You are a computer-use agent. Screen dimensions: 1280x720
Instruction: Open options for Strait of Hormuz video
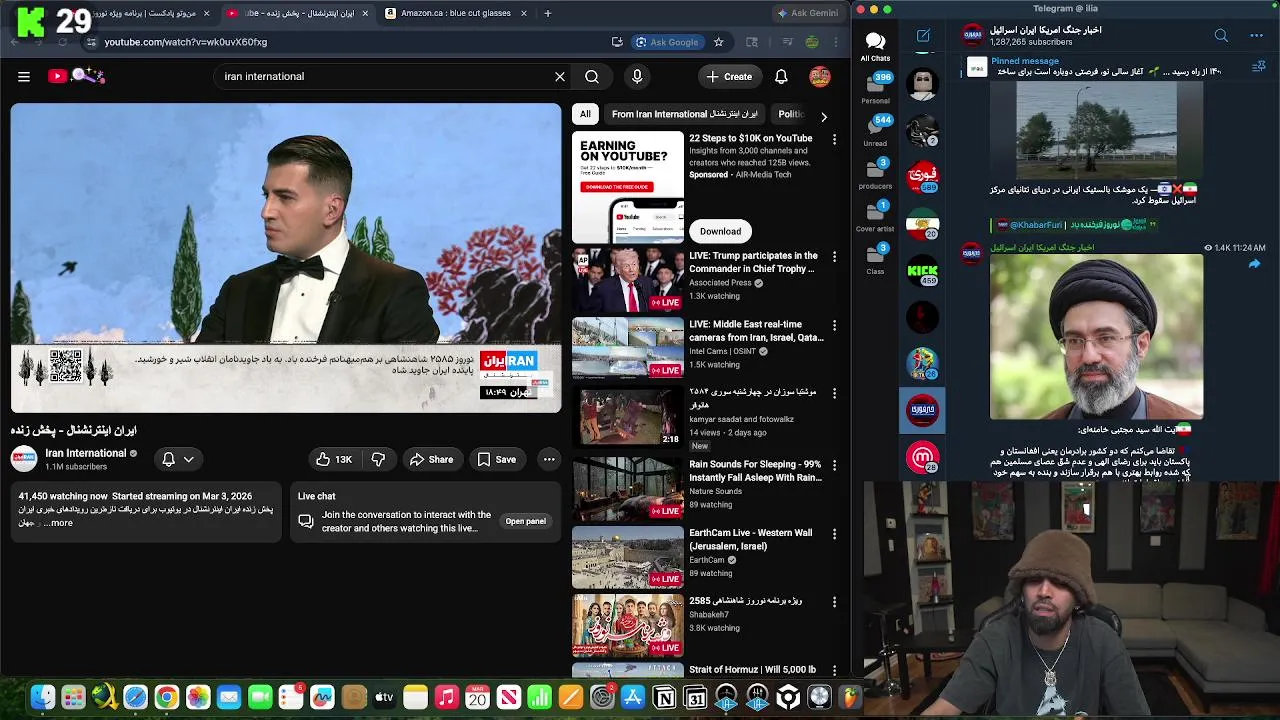pyautogui.click(x=834, y=671)
